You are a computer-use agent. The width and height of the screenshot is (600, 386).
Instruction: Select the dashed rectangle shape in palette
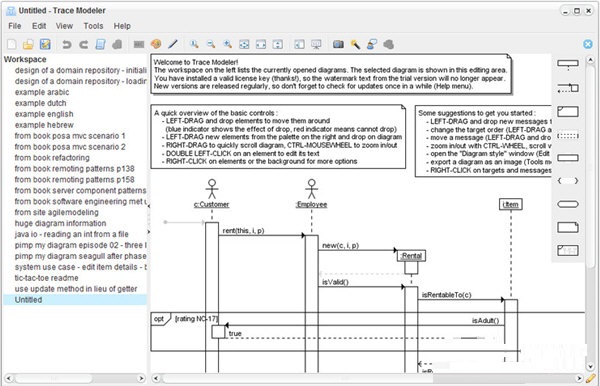click(x=568, y=136)
